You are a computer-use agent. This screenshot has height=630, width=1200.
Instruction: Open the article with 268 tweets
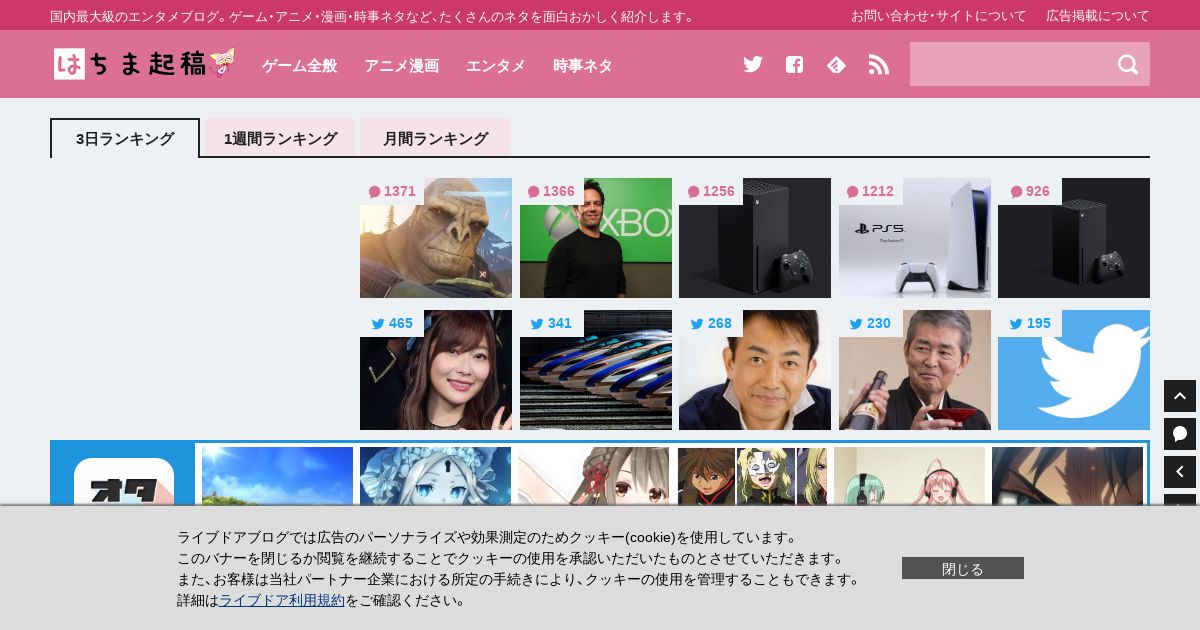[755, 370]
